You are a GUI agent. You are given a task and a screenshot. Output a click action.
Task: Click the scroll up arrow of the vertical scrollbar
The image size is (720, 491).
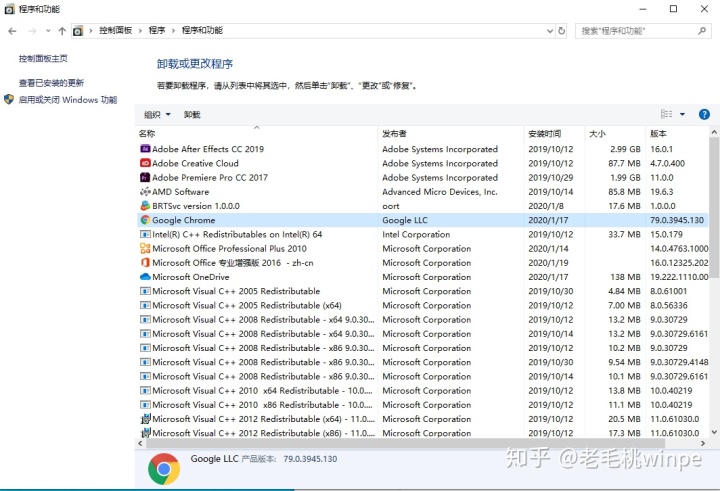(714, 132)
